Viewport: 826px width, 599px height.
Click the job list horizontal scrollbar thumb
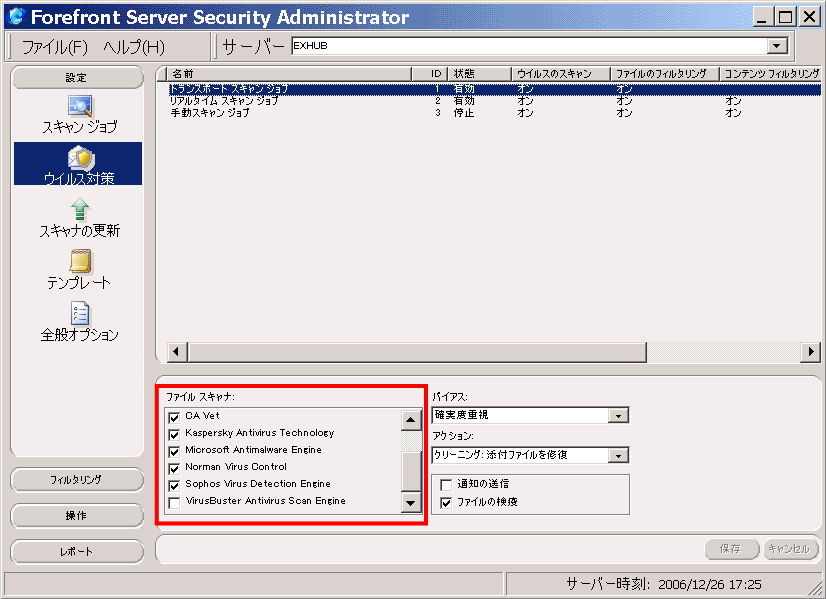[417, 352]
